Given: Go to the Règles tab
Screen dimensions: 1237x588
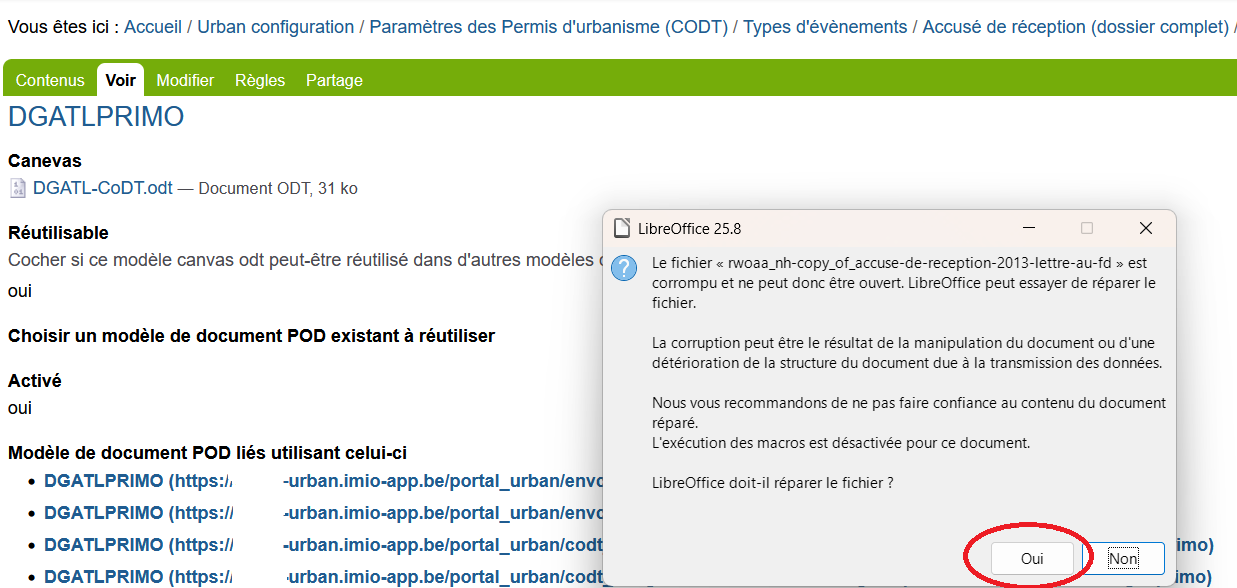Looking at the screenshot, I should pos(260,80).
